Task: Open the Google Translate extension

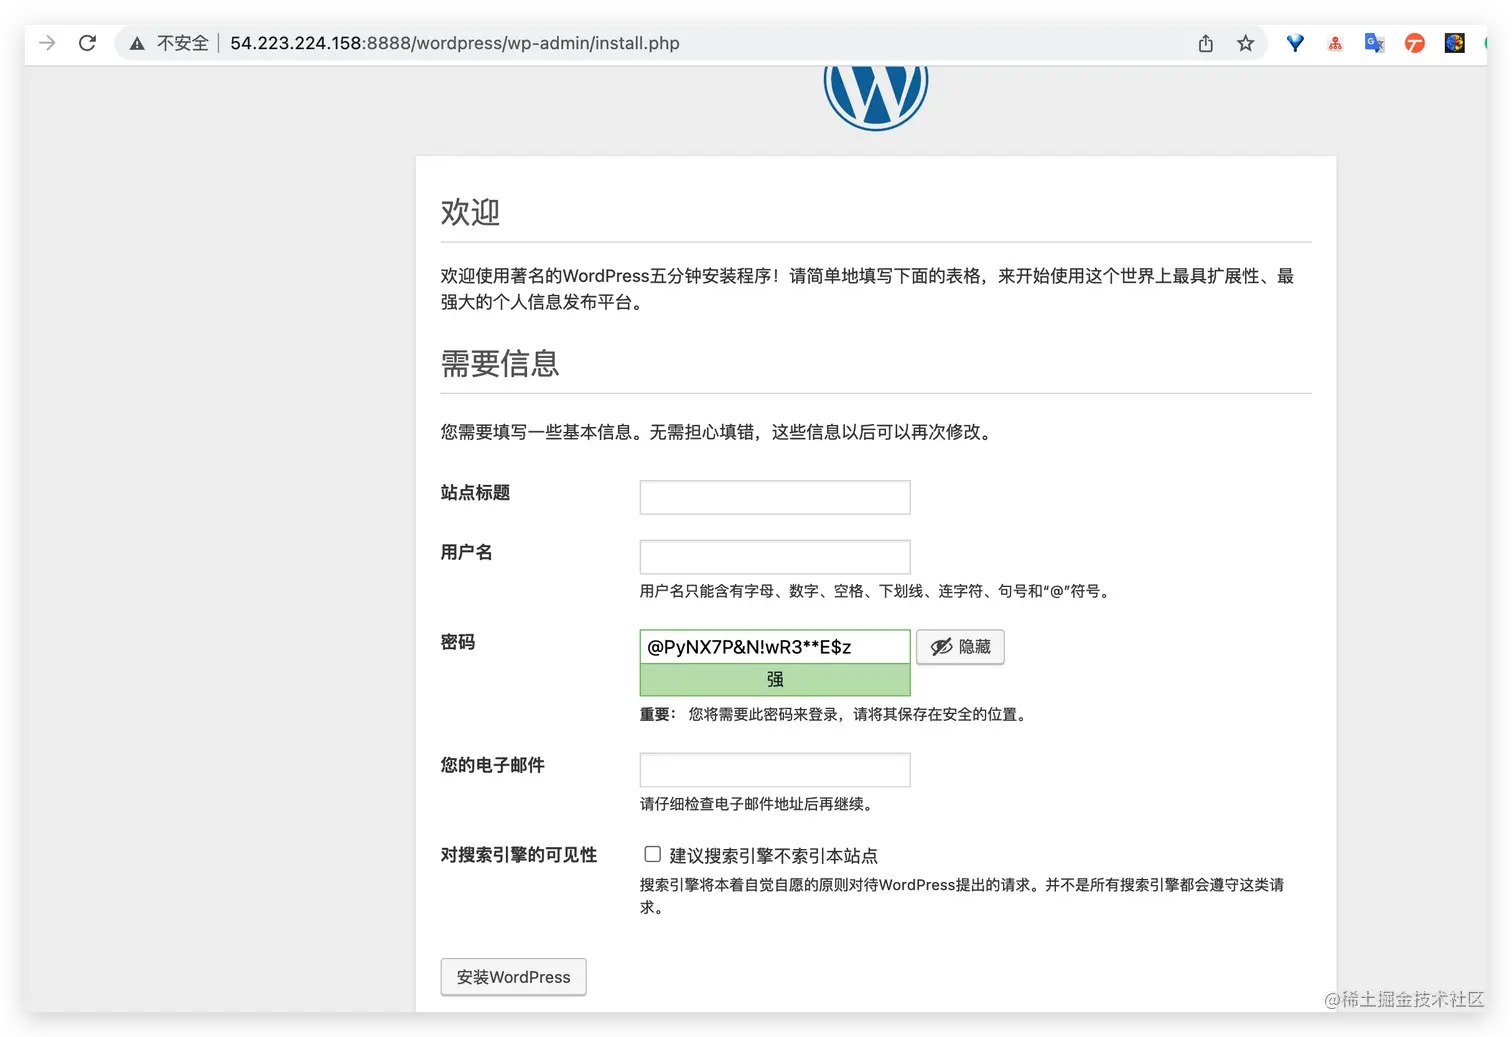Action: pos(1375,43)
